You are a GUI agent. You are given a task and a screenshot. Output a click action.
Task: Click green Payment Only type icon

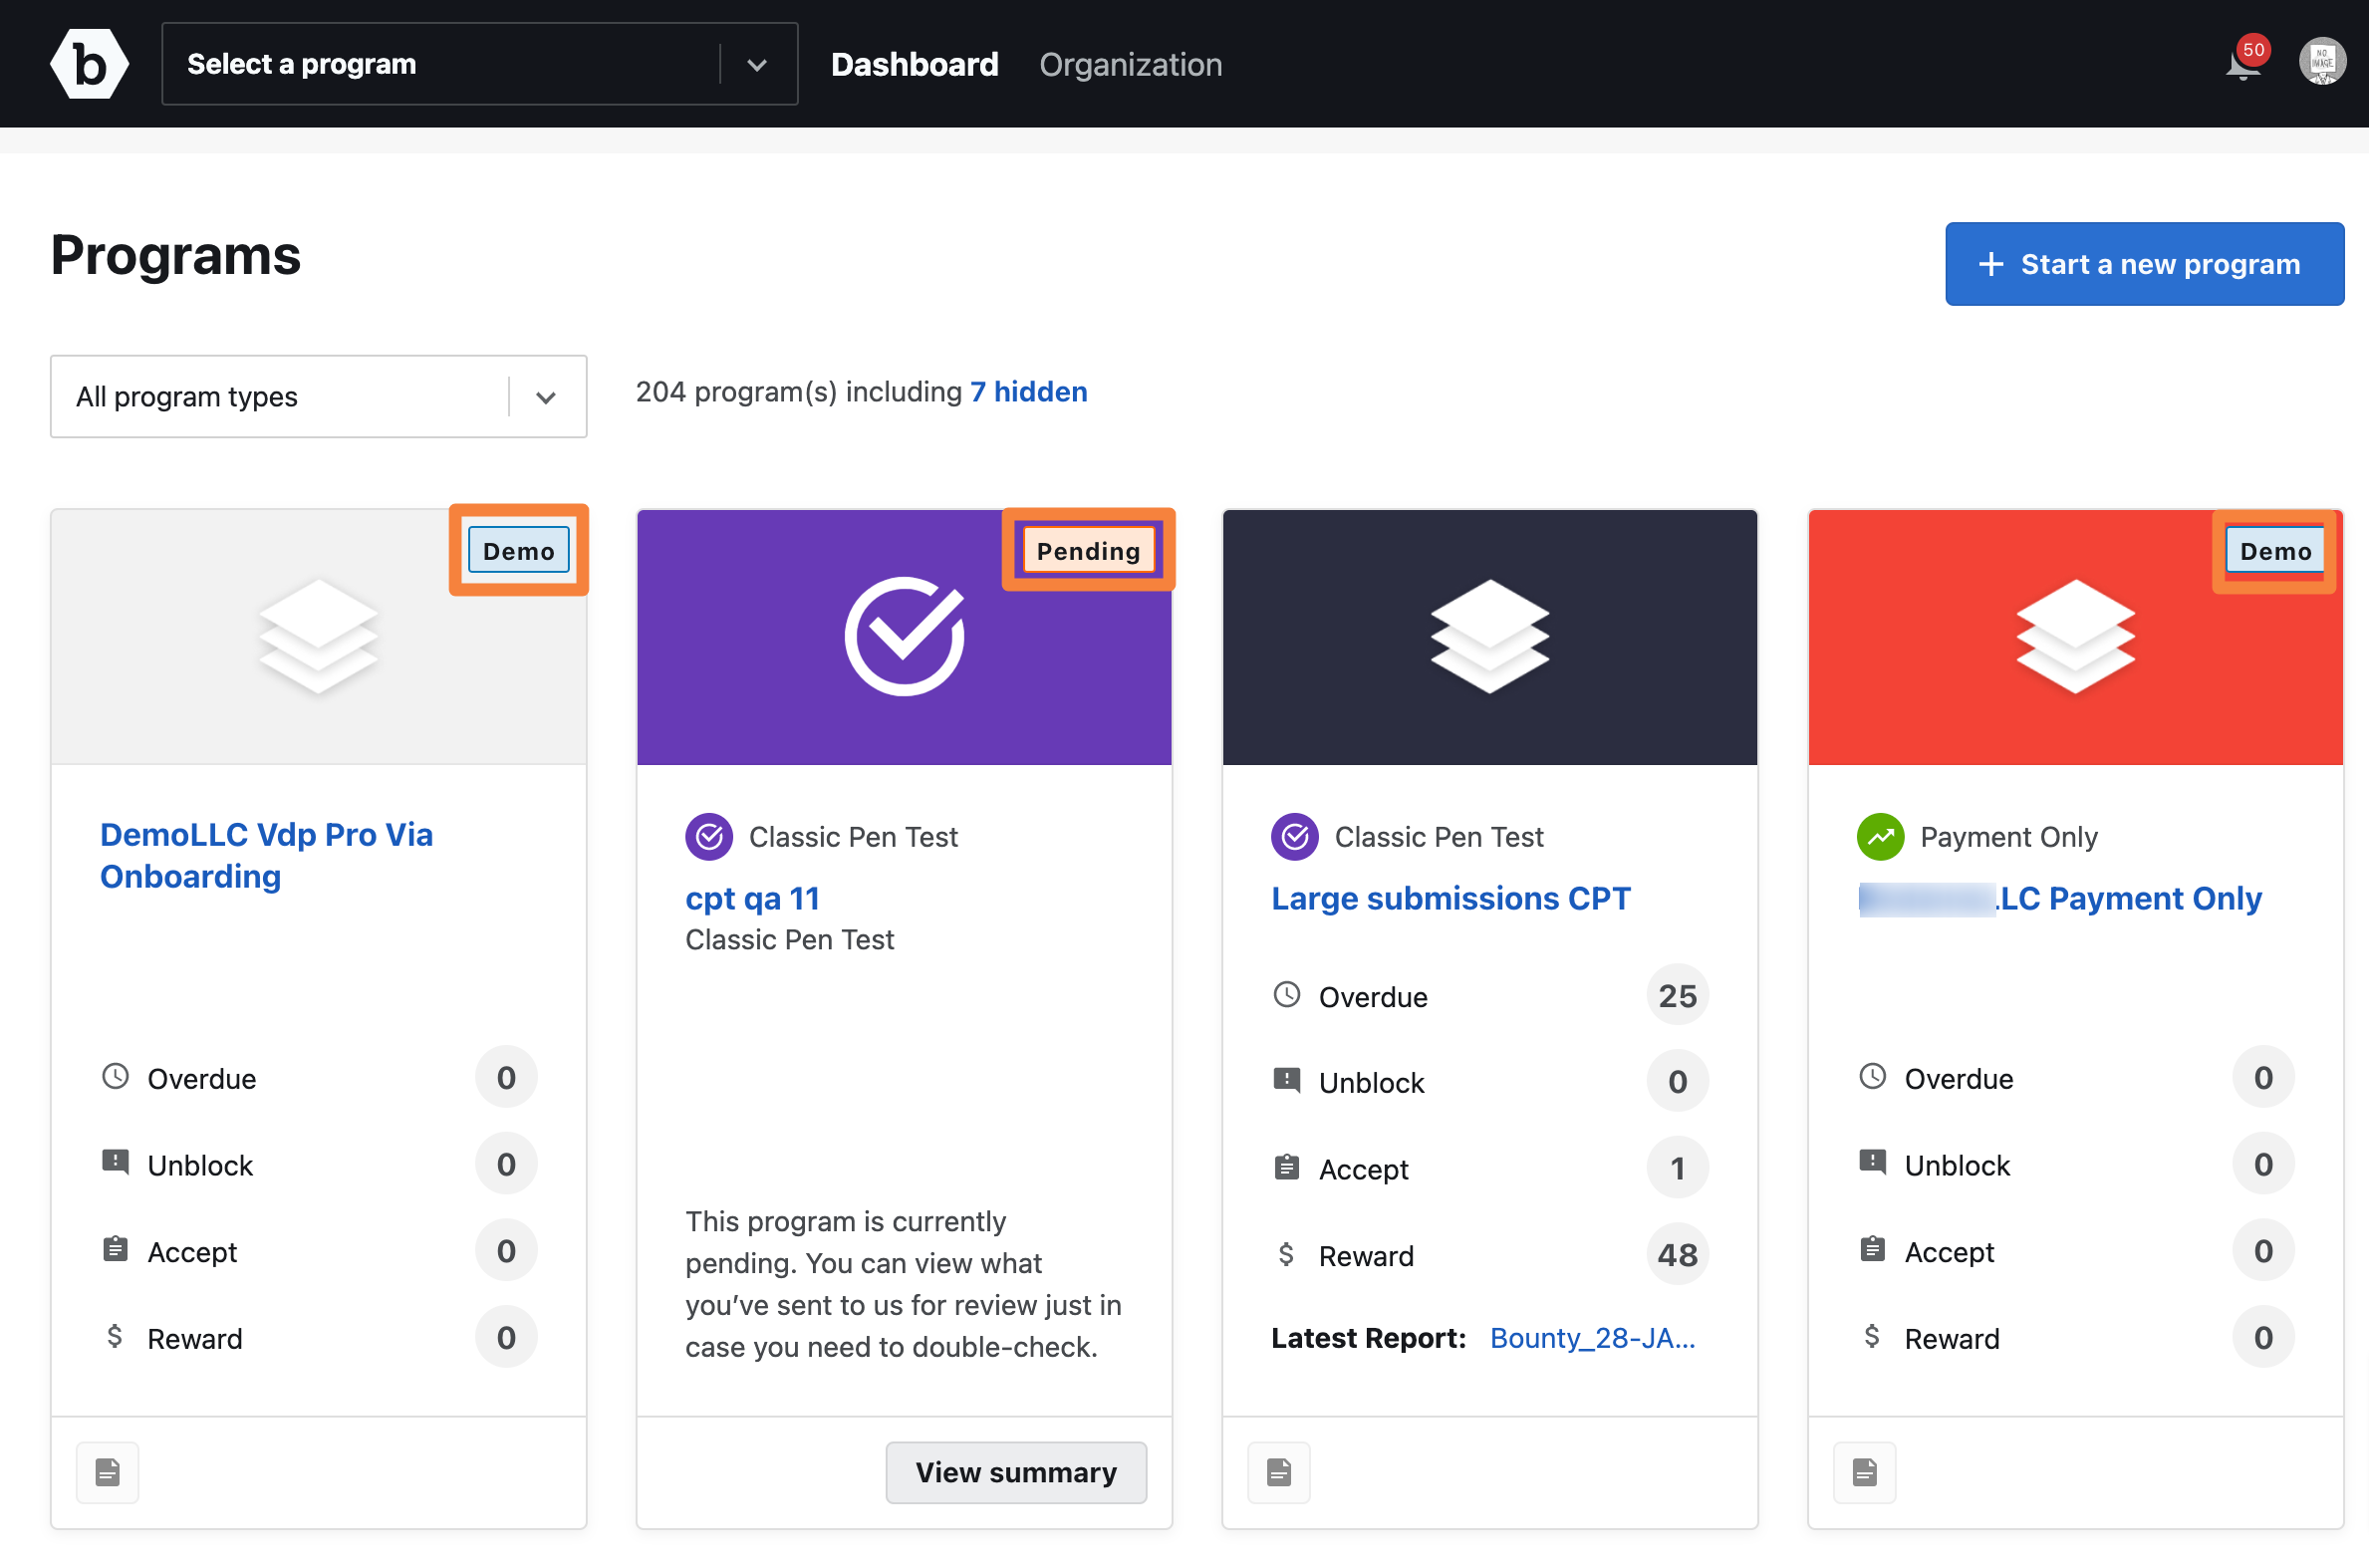(x=1880, y=836)
